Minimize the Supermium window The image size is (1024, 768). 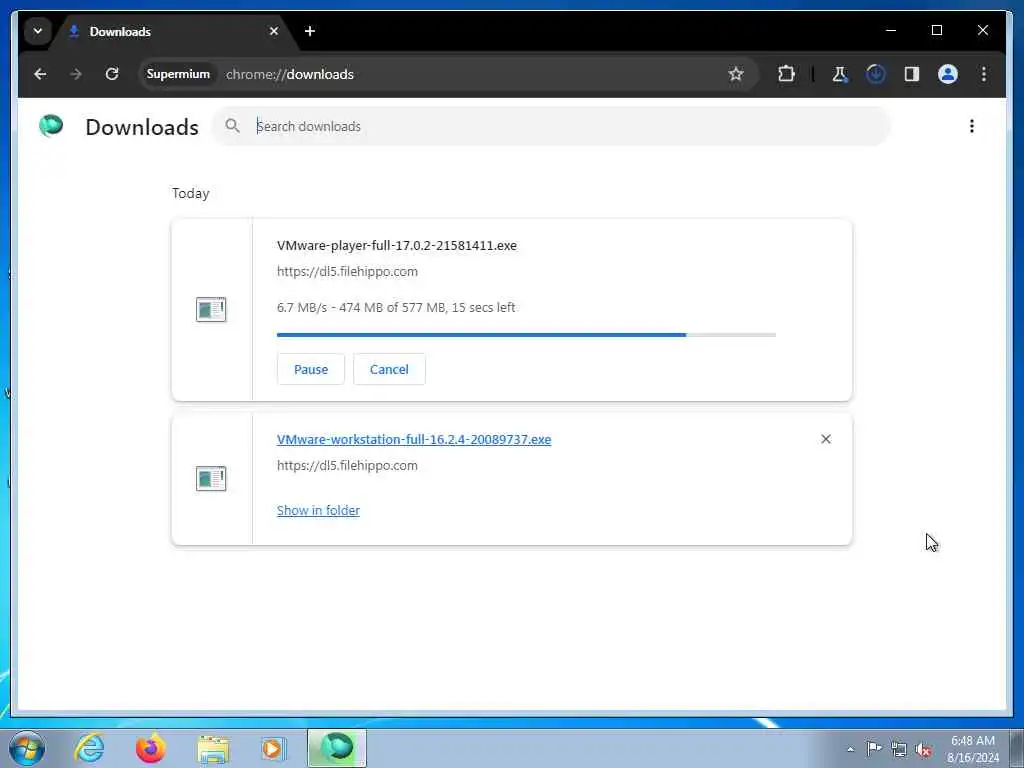pyautogui.click(x=891, y=30)
